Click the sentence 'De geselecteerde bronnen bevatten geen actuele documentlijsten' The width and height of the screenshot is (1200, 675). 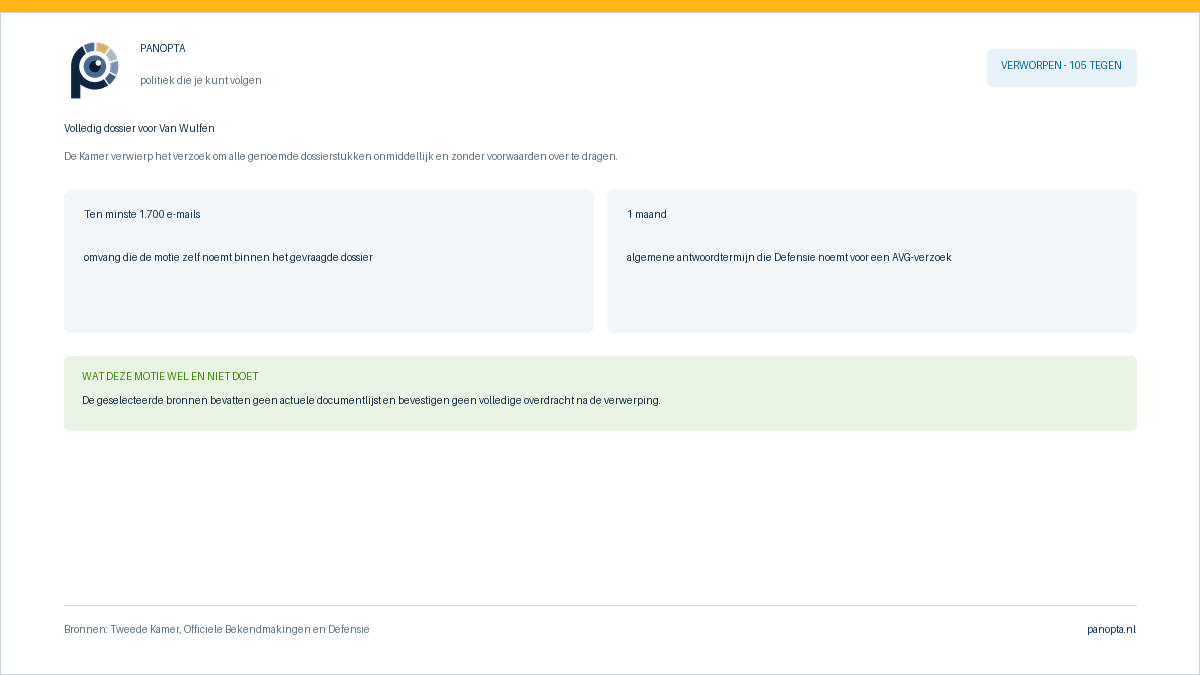tap(371, 400)
